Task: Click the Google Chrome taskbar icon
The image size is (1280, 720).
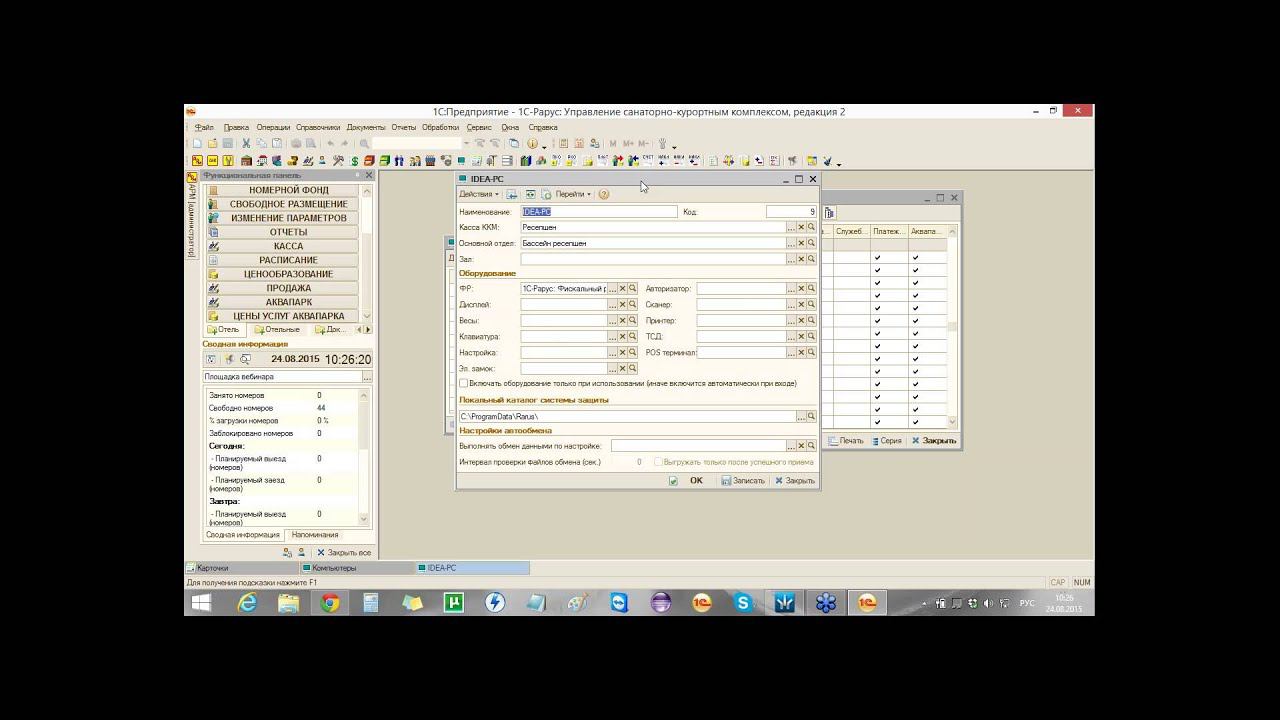Action: pos(330,602)
